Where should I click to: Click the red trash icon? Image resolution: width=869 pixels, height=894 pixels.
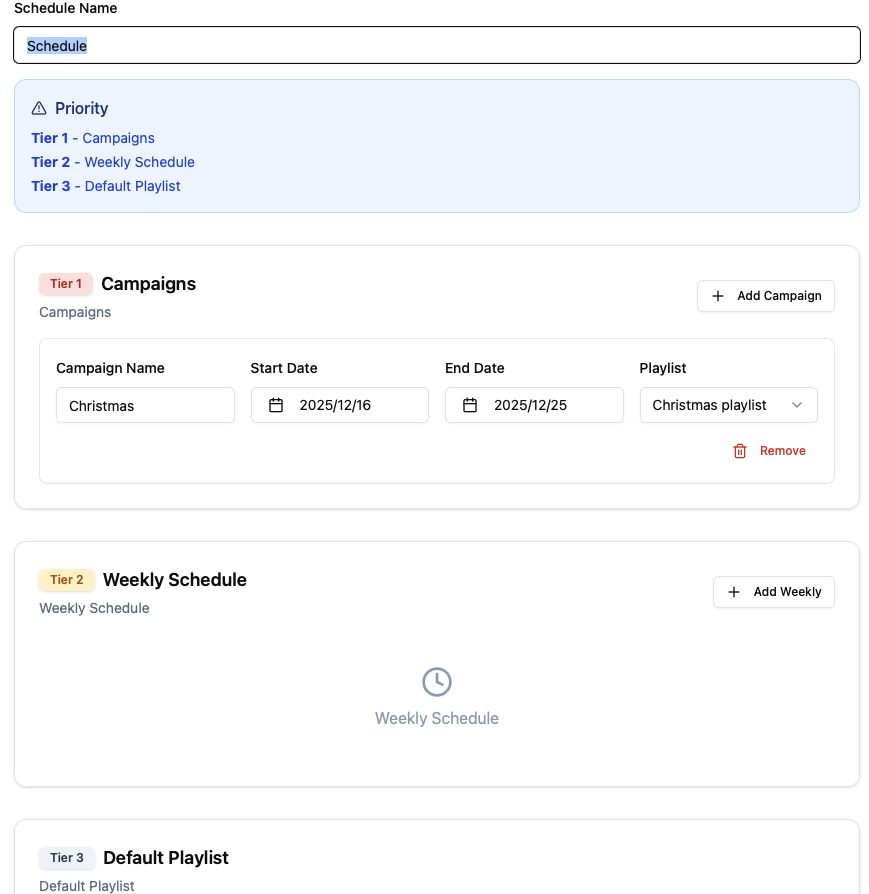pos(740,451)
